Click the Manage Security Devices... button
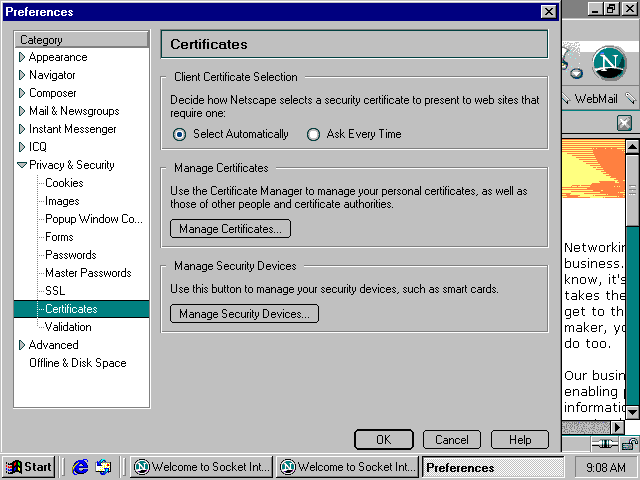 244,313
